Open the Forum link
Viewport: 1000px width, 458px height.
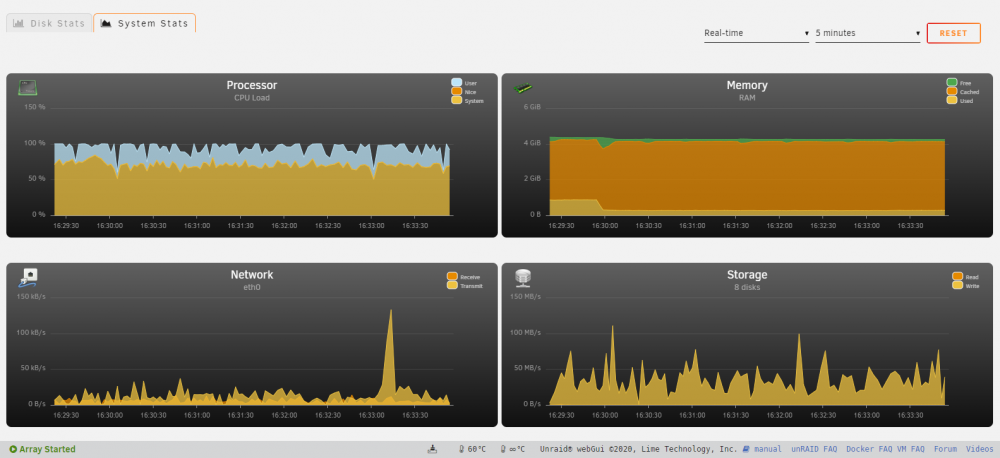pyautogui.click(x=946, y=449)
